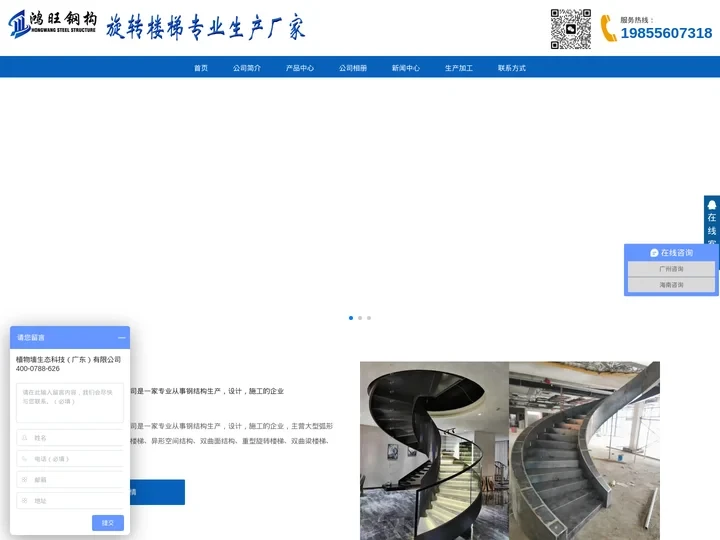Click the curved steel staircase construction photo
The width and height of the screenshot is (720, 540).
pos(585,450)
